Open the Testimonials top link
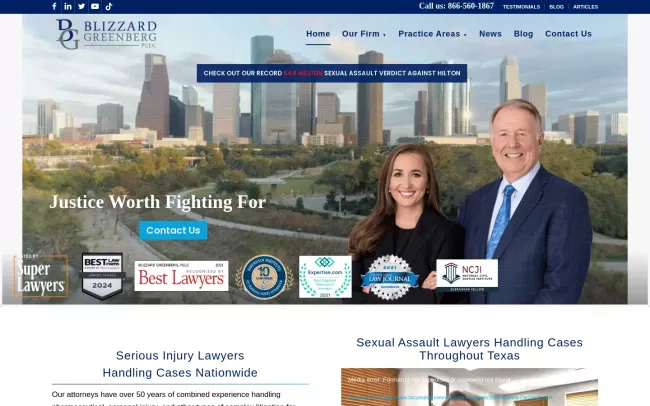 pyautogui.click(x=521, y=7)
